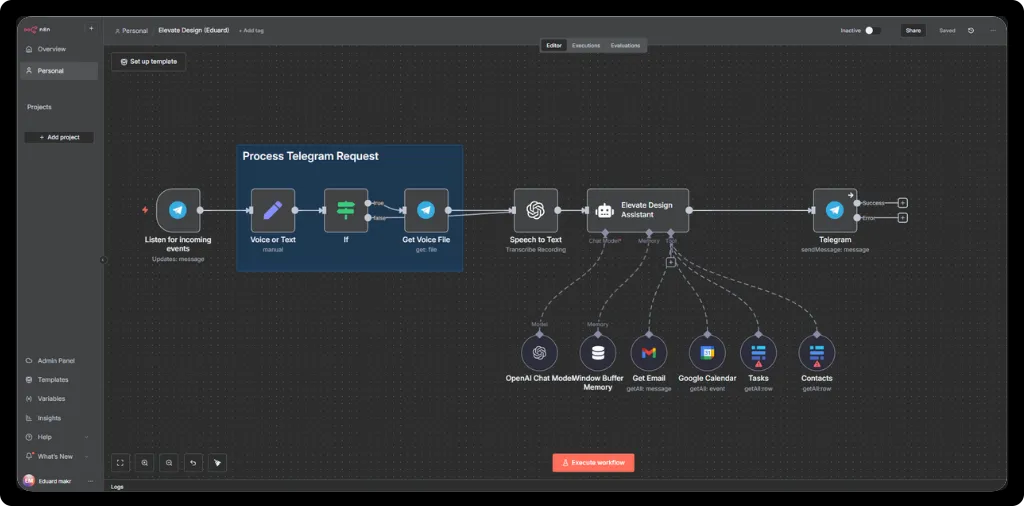This screenshot has width=1024, height=506.
Task: Add a new tool under the Tool connector
Action: 671,262
